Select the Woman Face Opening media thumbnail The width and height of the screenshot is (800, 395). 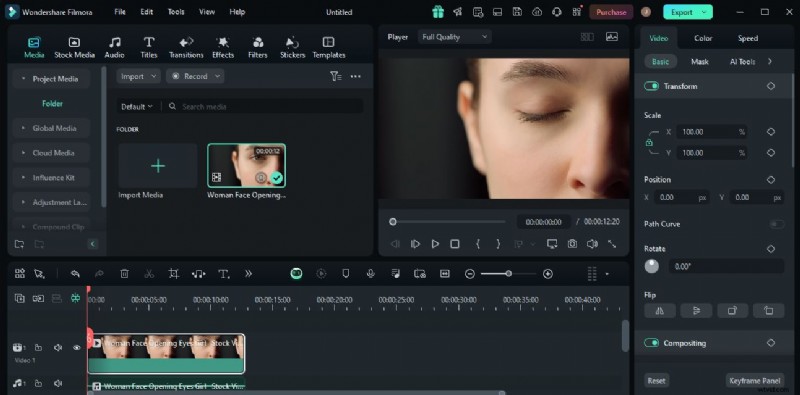tap(246, 165)
